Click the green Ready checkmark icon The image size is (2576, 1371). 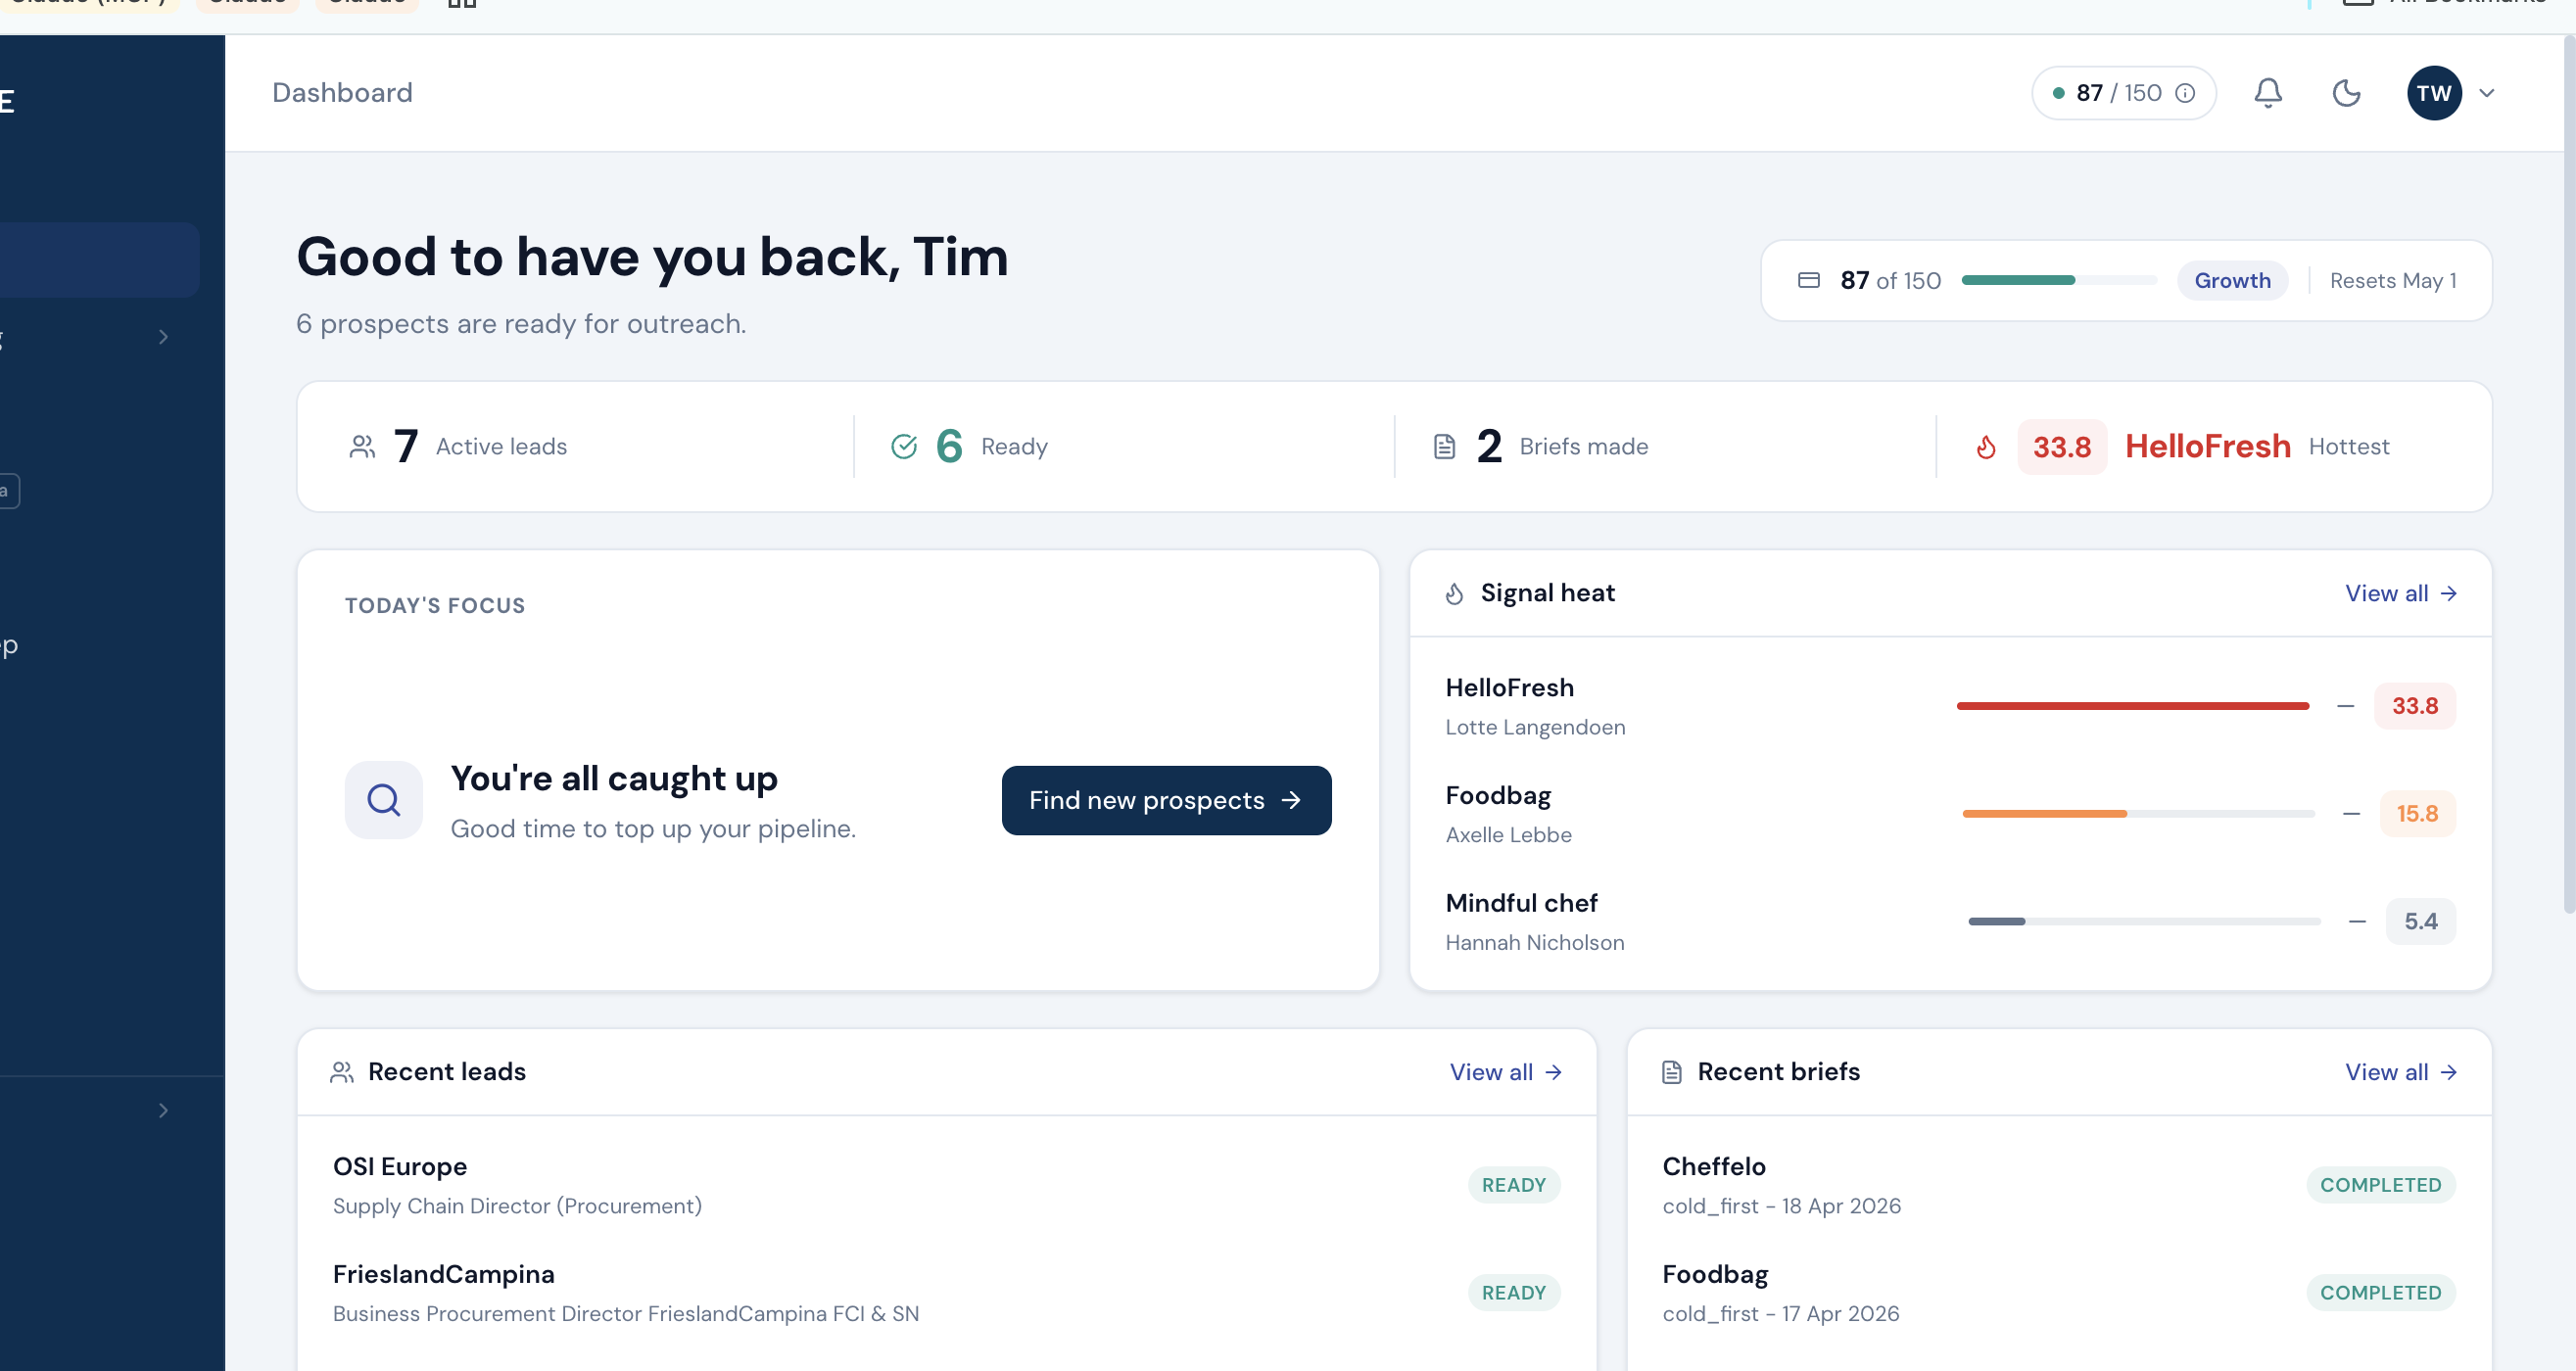903,447
